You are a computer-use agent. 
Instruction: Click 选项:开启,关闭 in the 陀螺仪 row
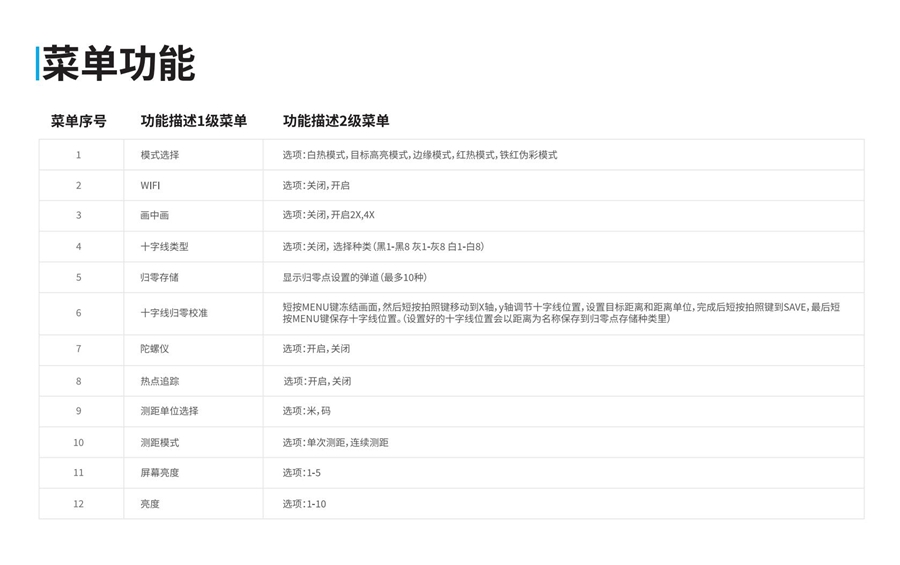coord(316,349)
